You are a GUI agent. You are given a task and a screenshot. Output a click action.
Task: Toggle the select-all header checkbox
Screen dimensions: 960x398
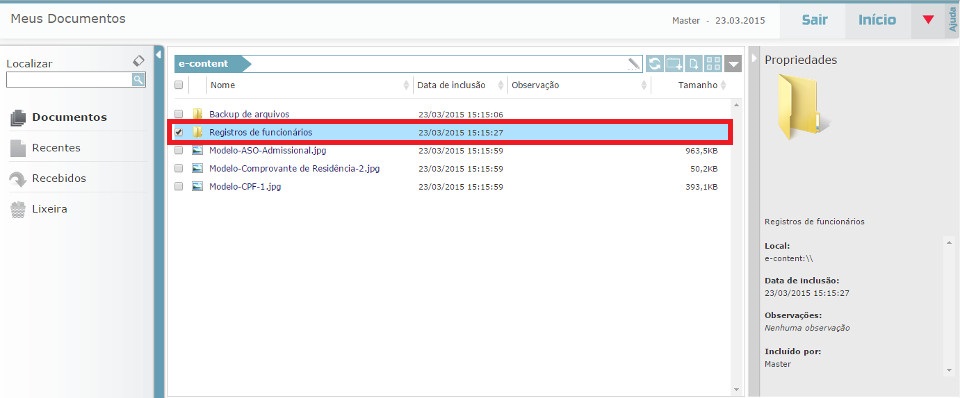click(x=179, y=85)
